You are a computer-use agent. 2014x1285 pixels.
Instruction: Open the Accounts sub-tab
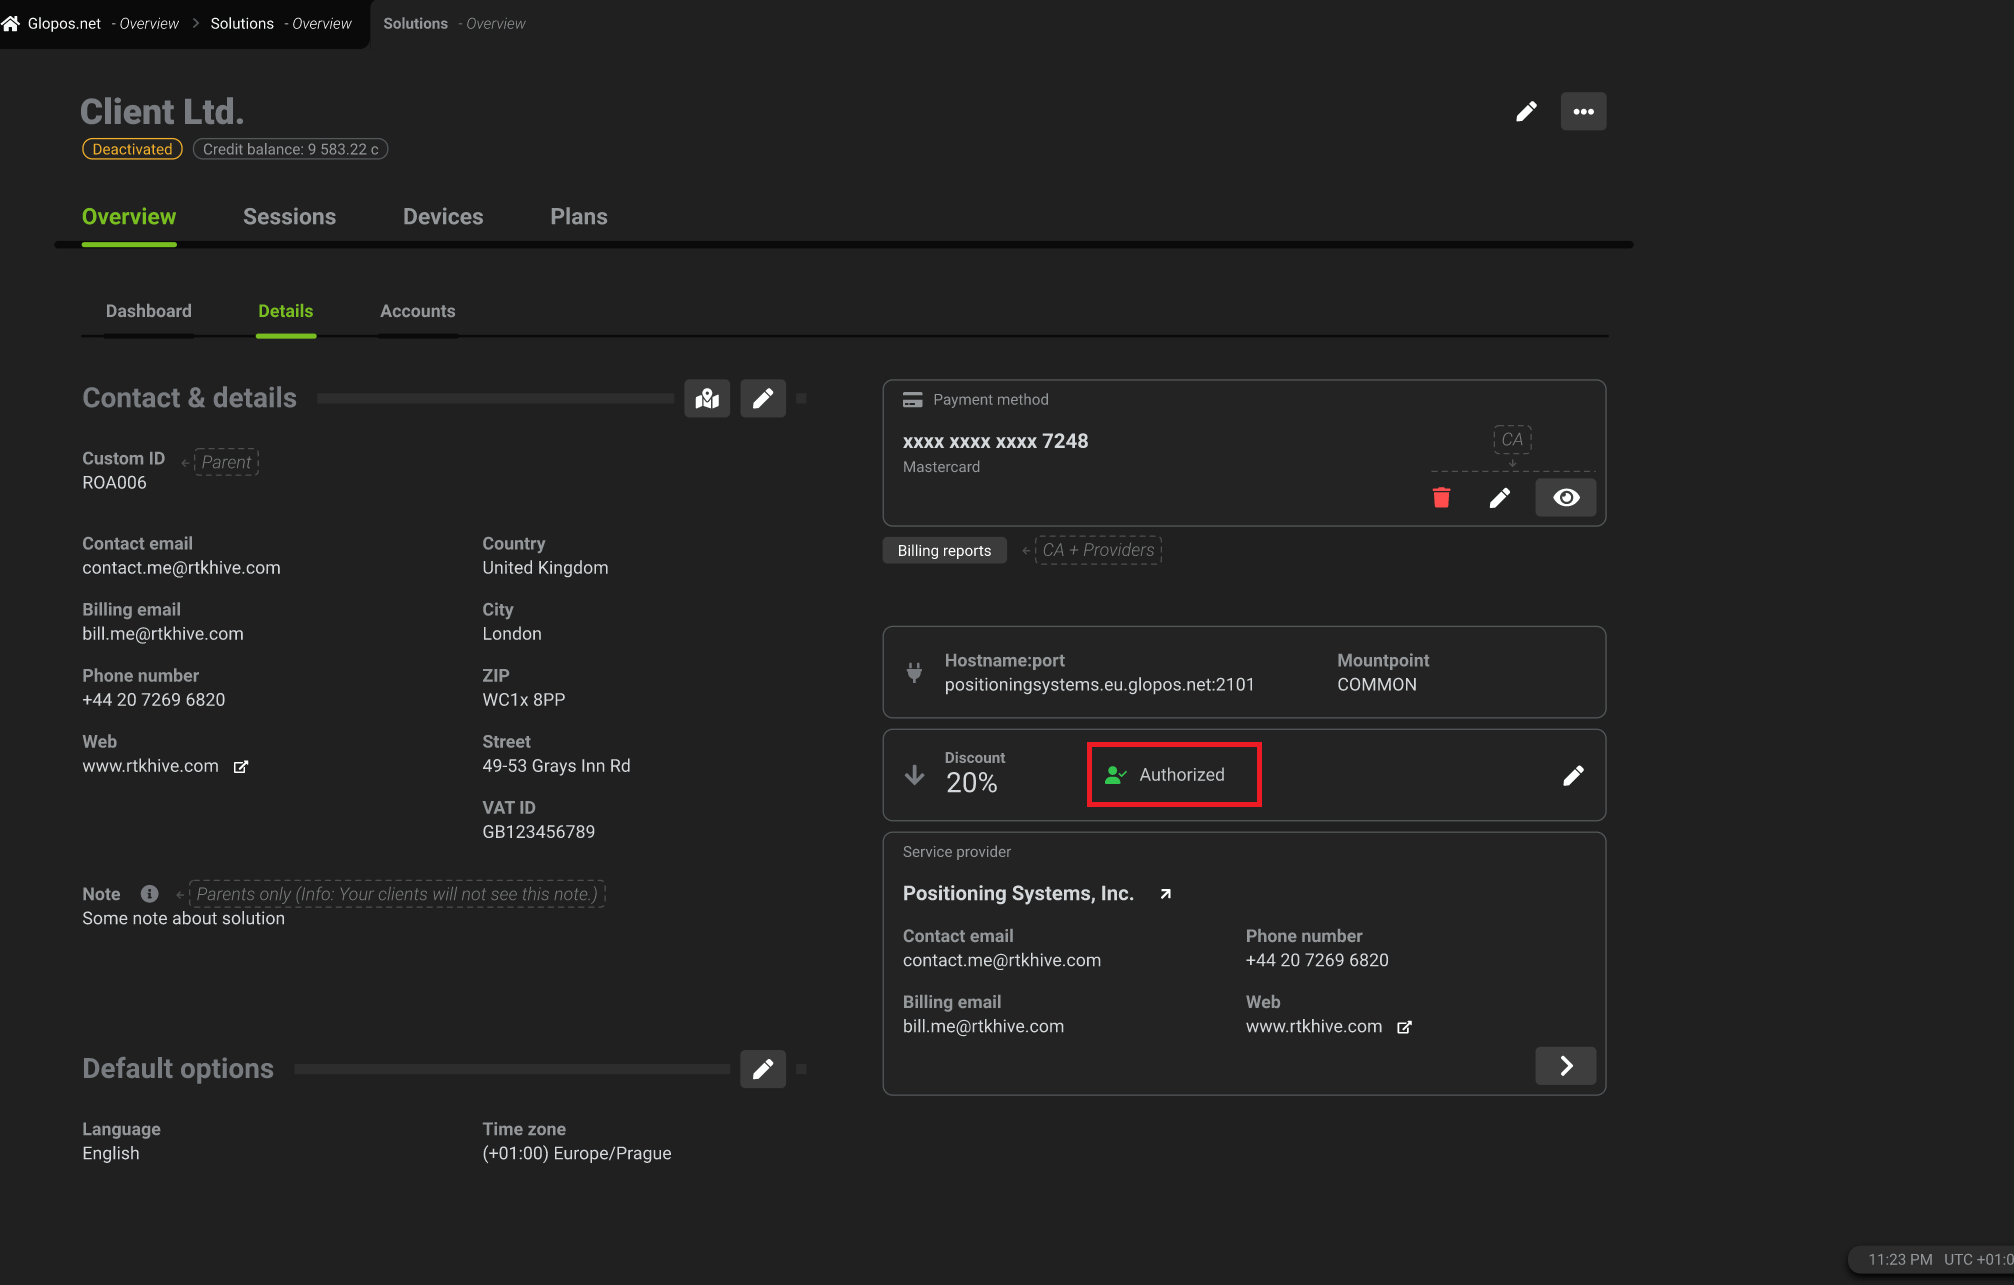point(417,311)
